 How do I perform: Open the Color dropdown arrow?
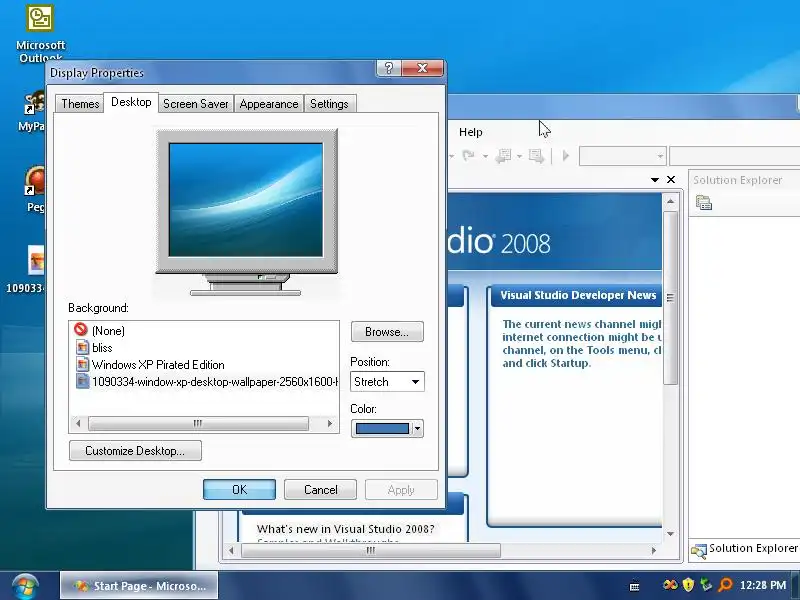[x=417, y=429]
